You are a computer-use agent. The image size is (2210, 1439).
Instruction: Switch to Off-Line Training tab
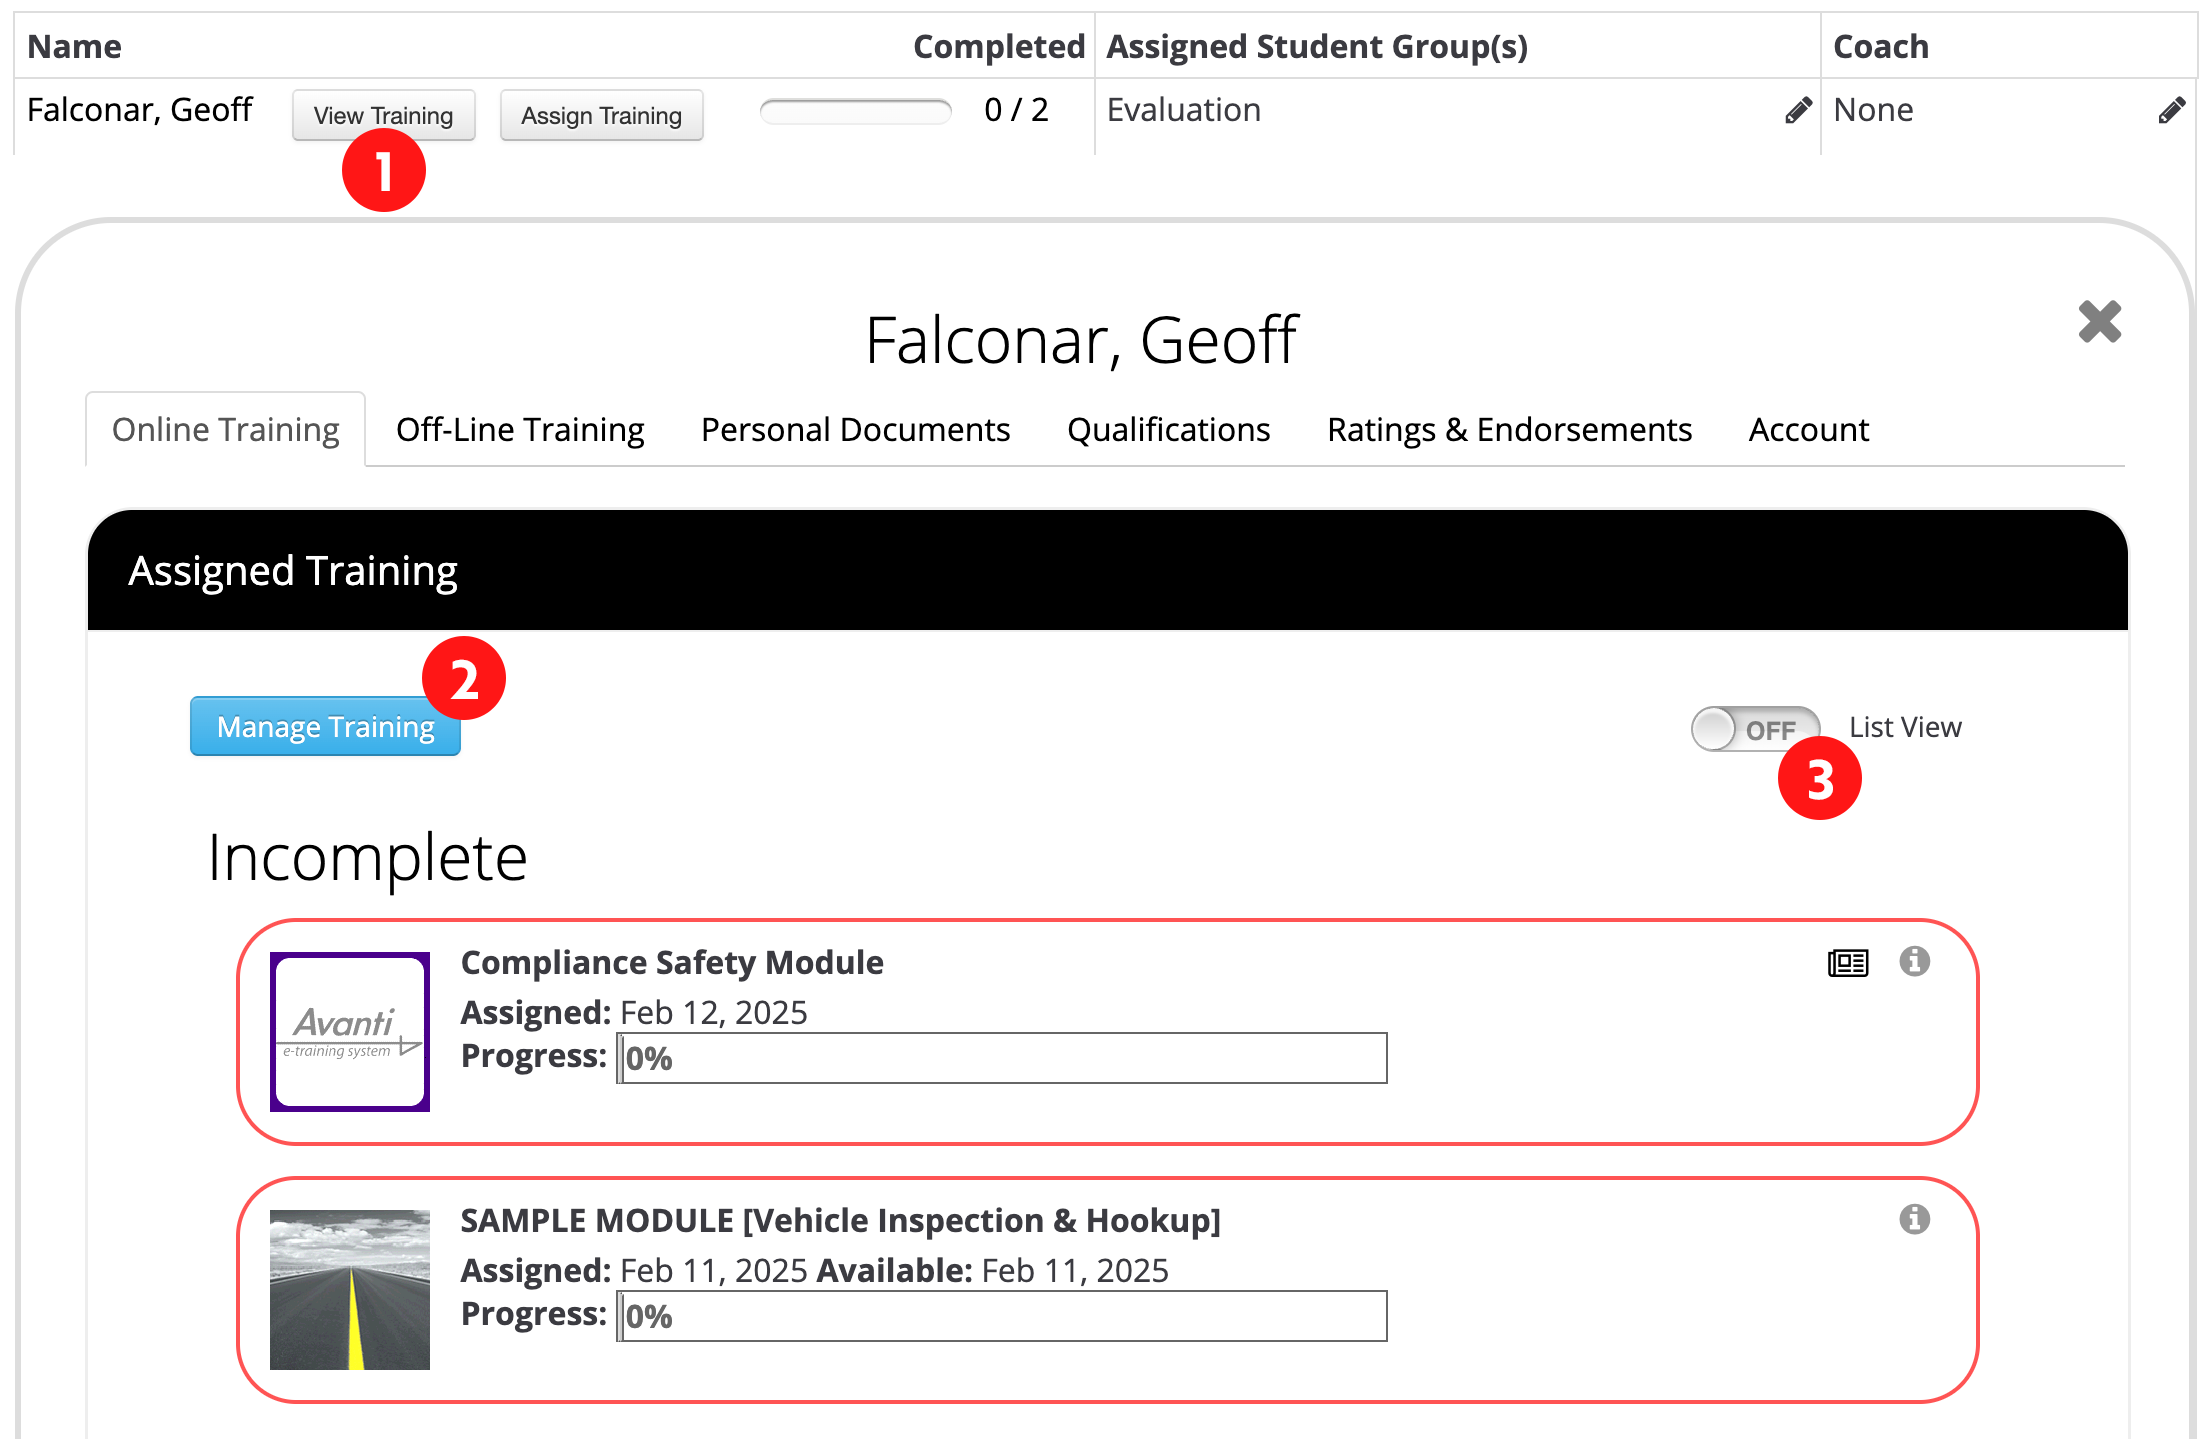click(520, 430)
